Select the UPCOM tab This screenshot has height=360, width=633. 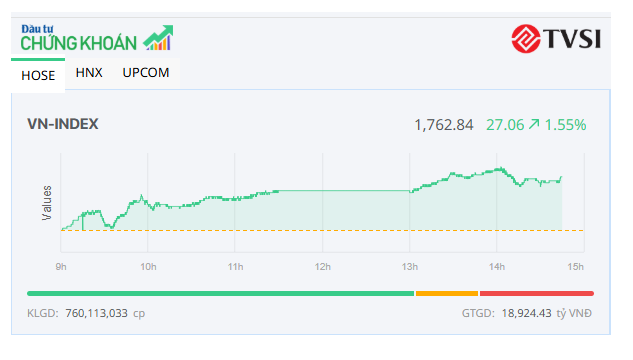146,73
